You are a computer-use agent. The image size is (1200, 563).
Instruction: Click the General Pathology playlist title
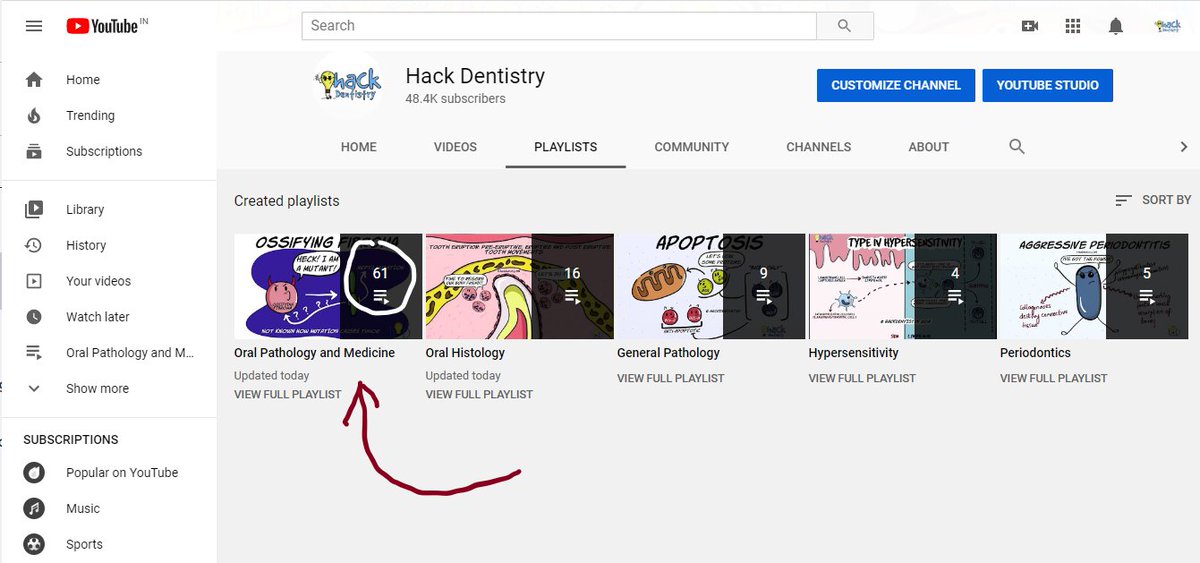pos(668,353)
